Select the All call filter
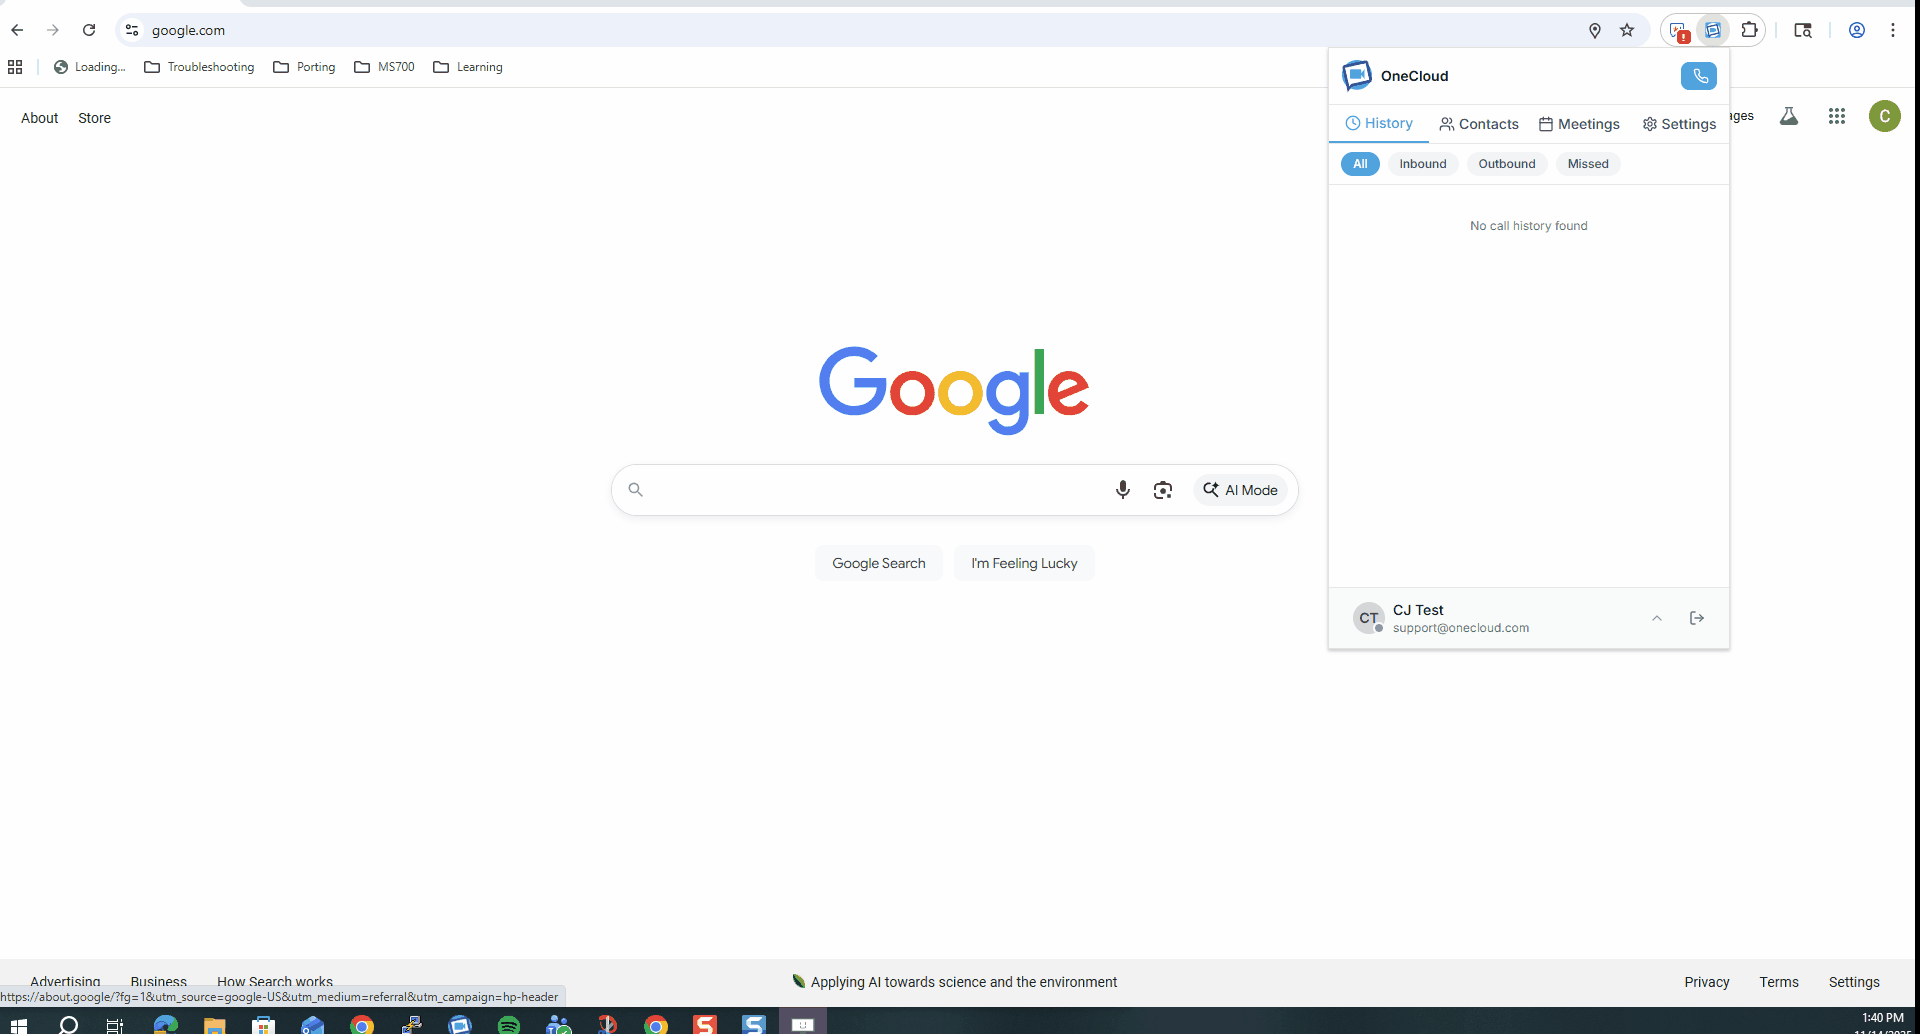The image size is (1920, 1034). click(x=1360, y=164)
